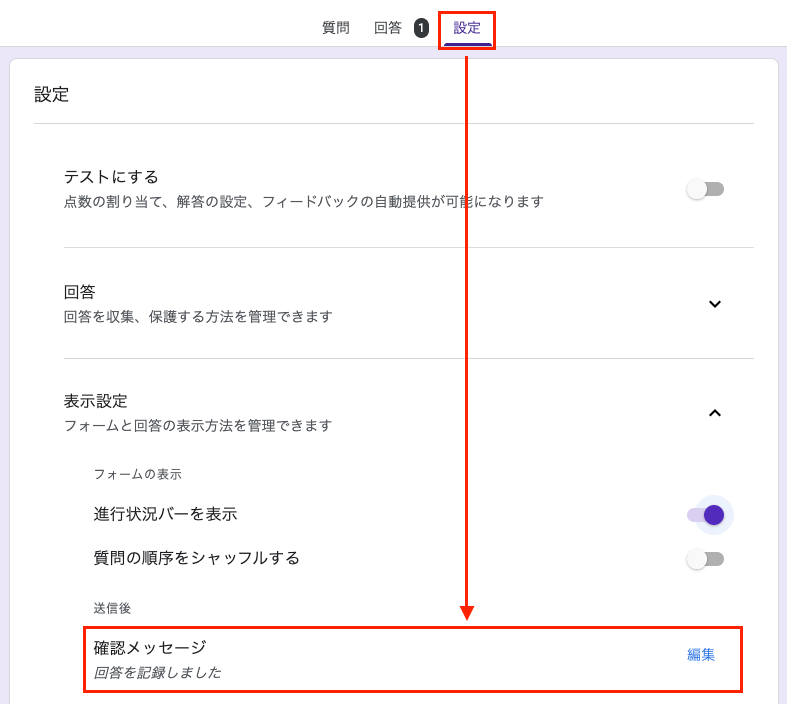Click the 質問の順序をシャッフルする label text
This screenshot has width=787, height=704.
point(196,558)
